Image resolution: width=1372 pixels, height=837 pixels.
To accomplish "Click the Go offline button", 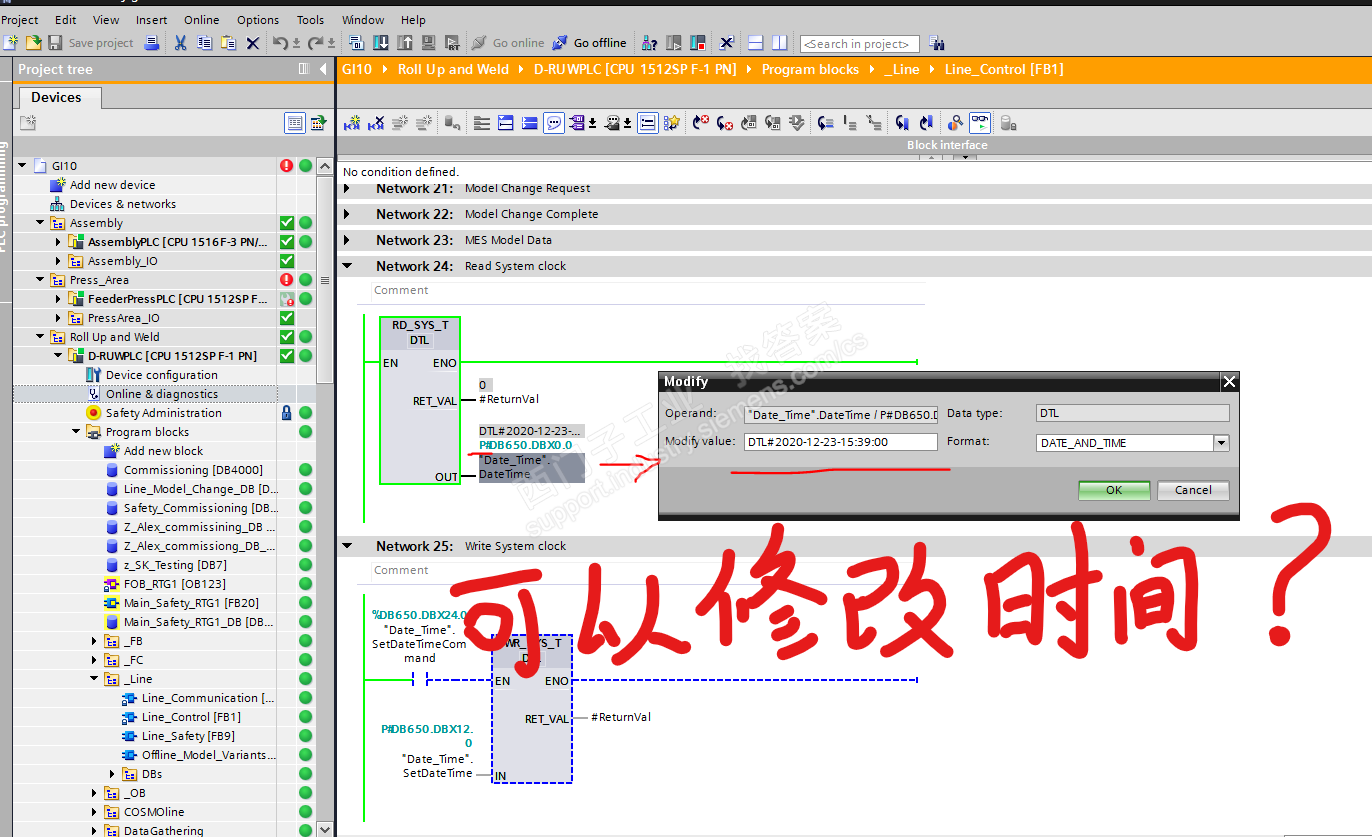I will pos(590,43).
